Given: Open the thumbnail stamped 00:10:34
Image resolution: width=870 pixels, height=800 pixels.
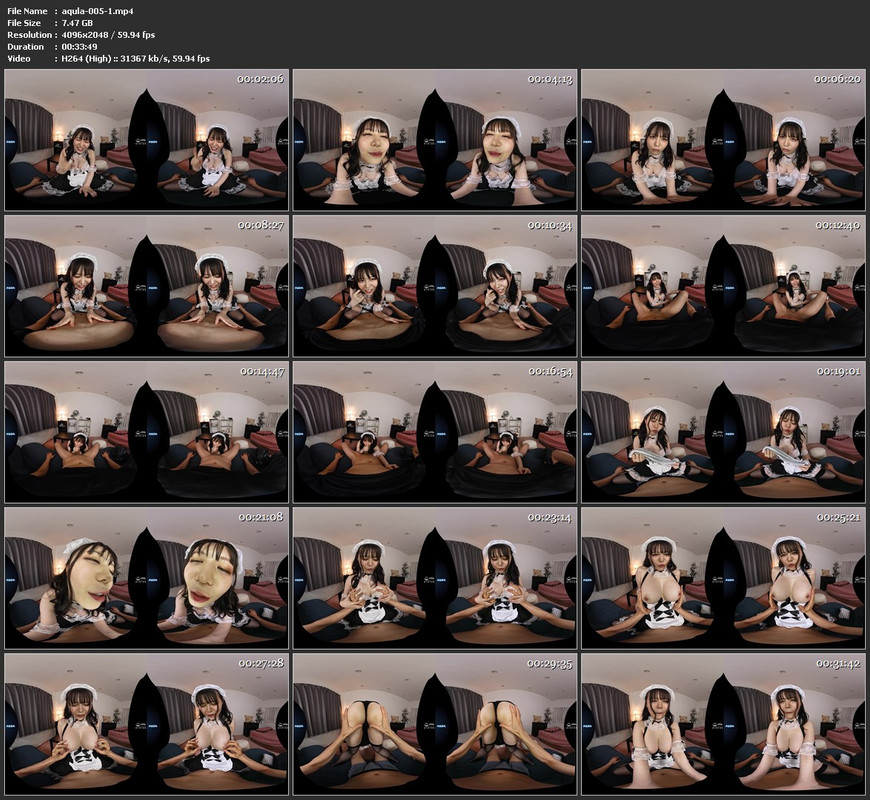Looking at the screenshot, I should click(x=435, y=286).
